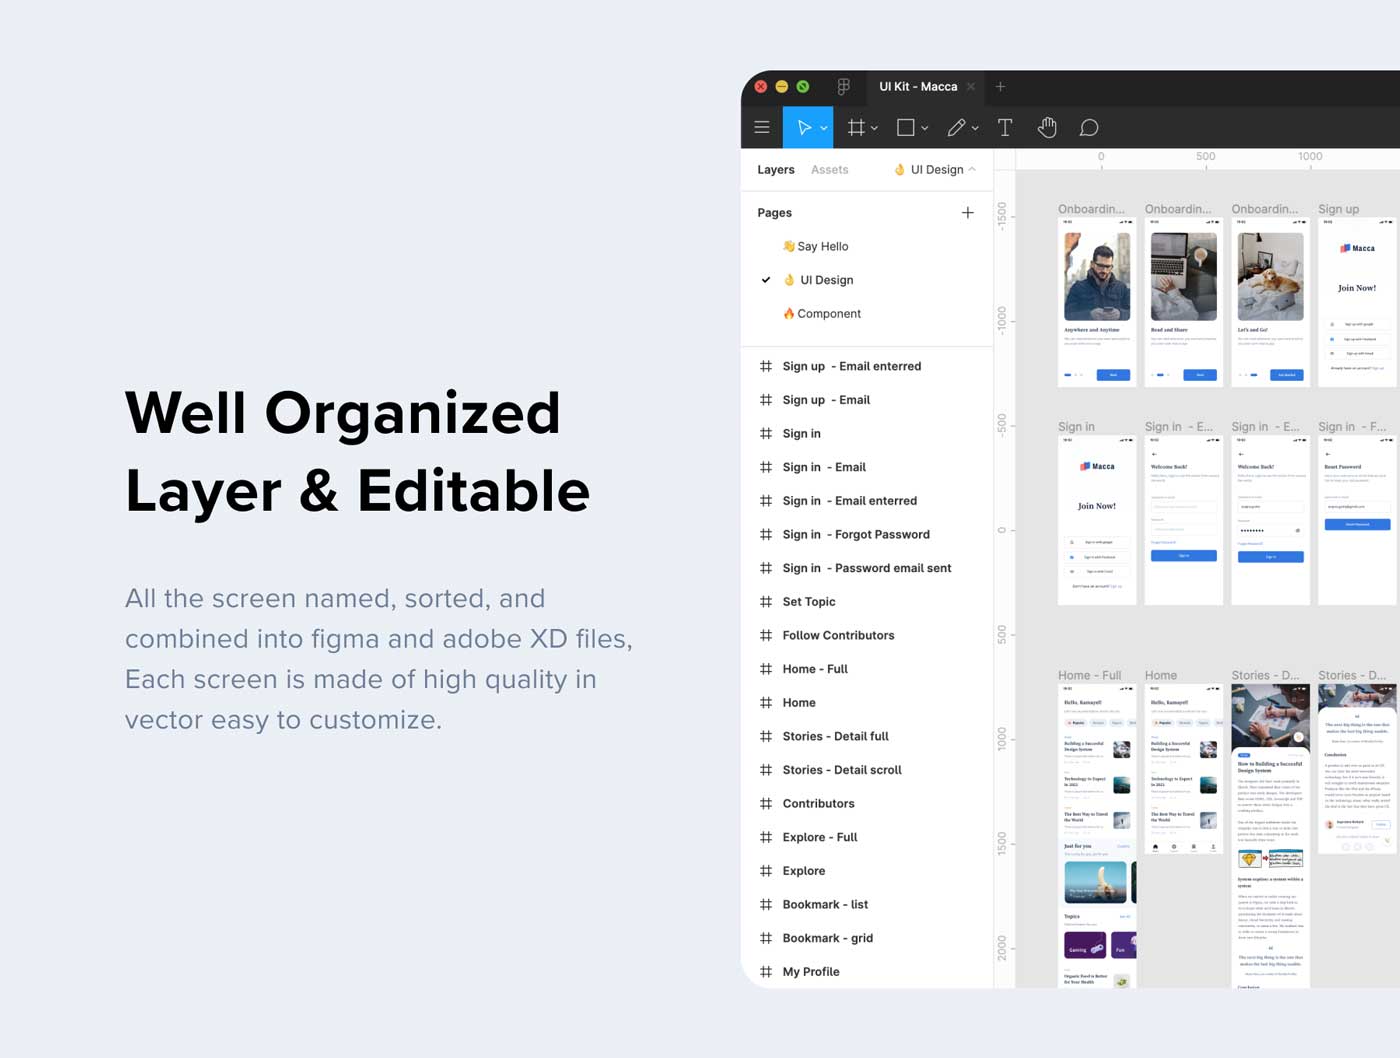
Task: Click the Sign up screen thumbnail on canvas
Action: coord(1357,302)
